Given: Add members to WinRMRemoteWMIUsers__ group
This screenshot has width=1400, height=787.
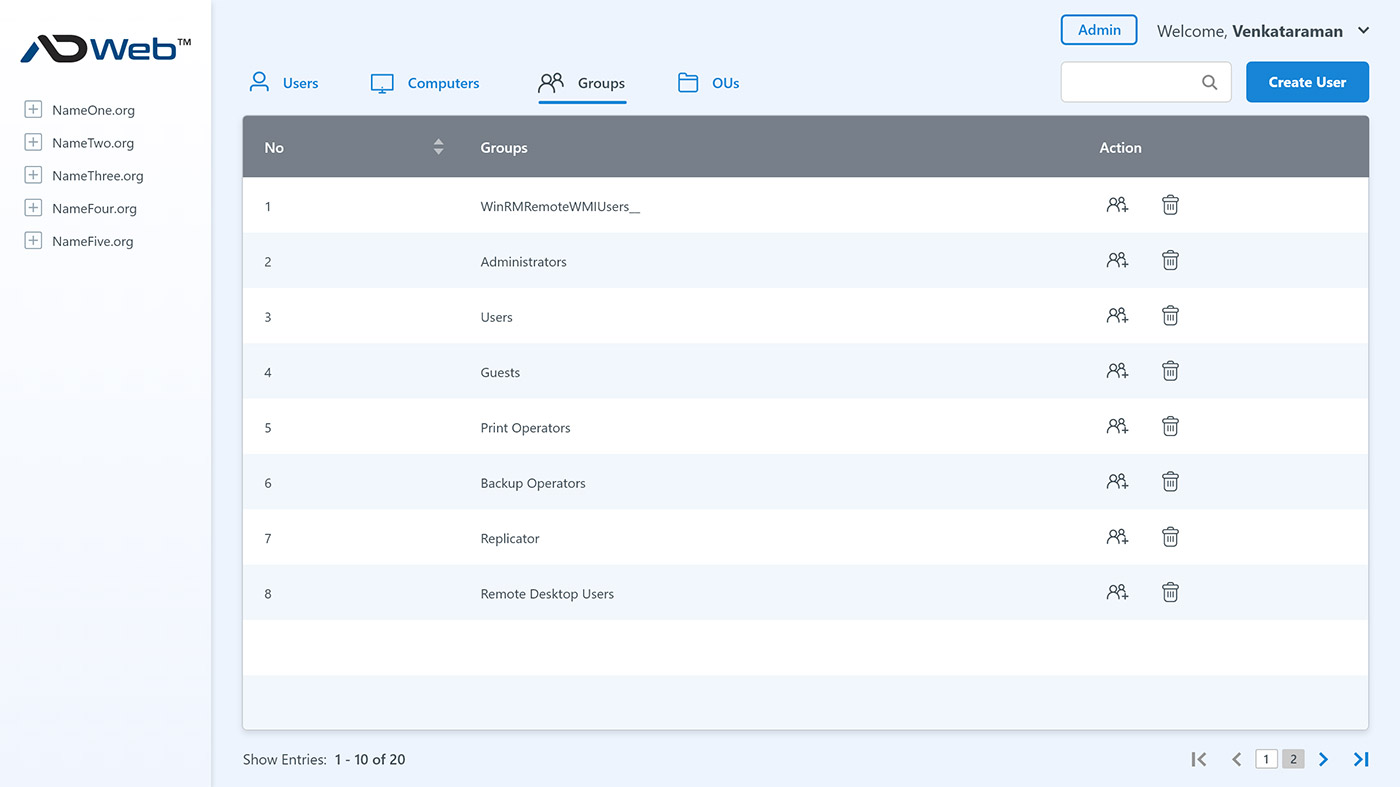Looking at the screenshot, I should [1117, 205].
